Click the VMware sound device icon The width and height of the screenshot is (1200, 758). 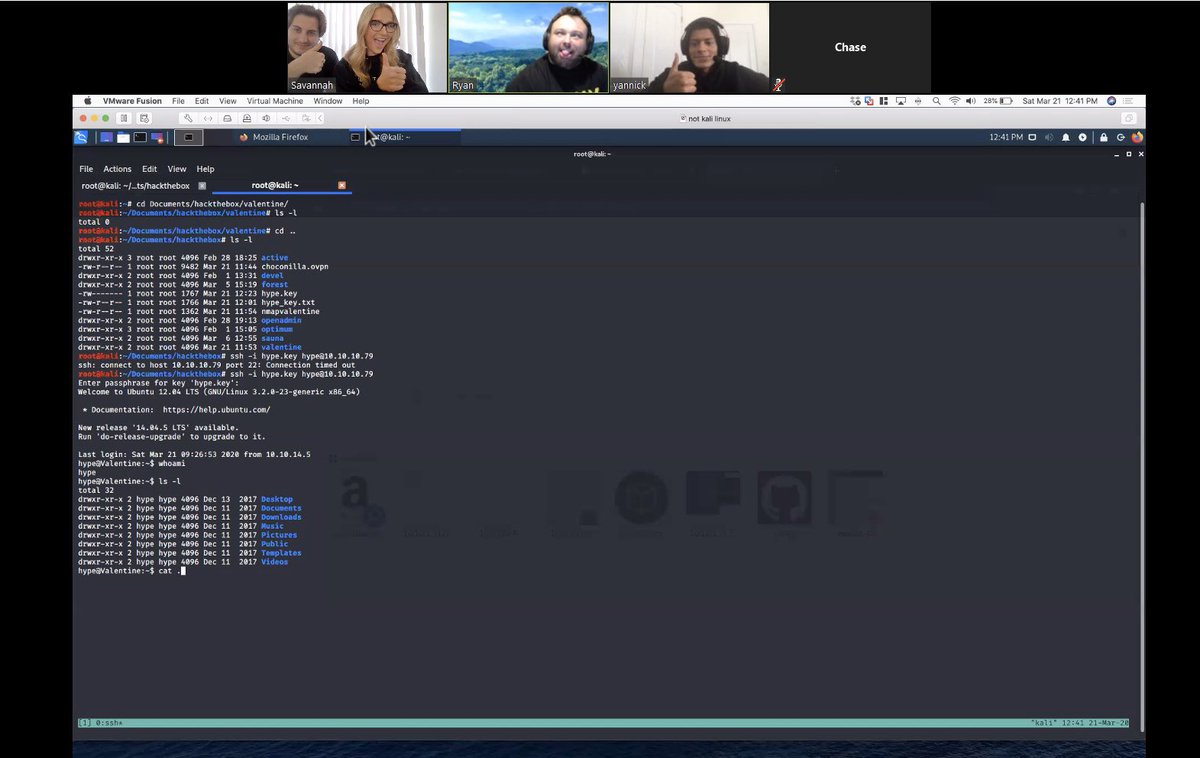click(266, 118)
